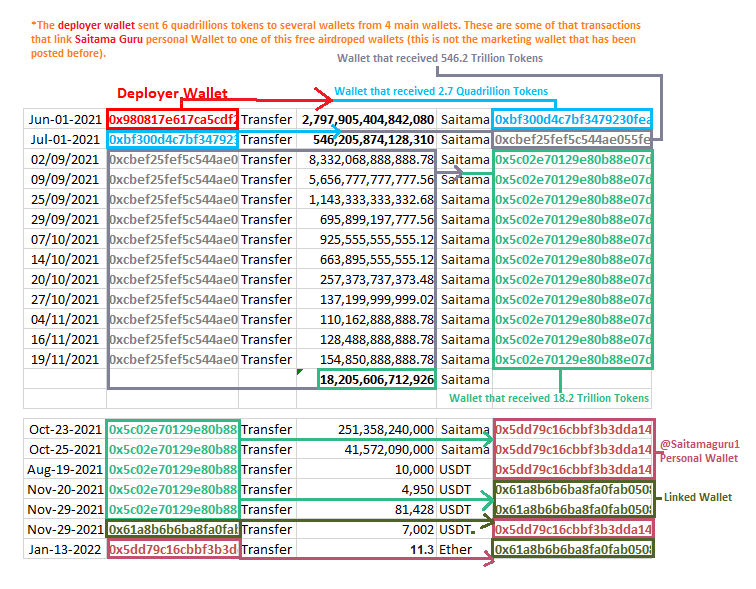The width and height of the screenshot is (756, 589).
Task: Click recipient 0xcbef25fef5c544ae055fe in Jul-01-2021 row
Action: tap(572, 140)
